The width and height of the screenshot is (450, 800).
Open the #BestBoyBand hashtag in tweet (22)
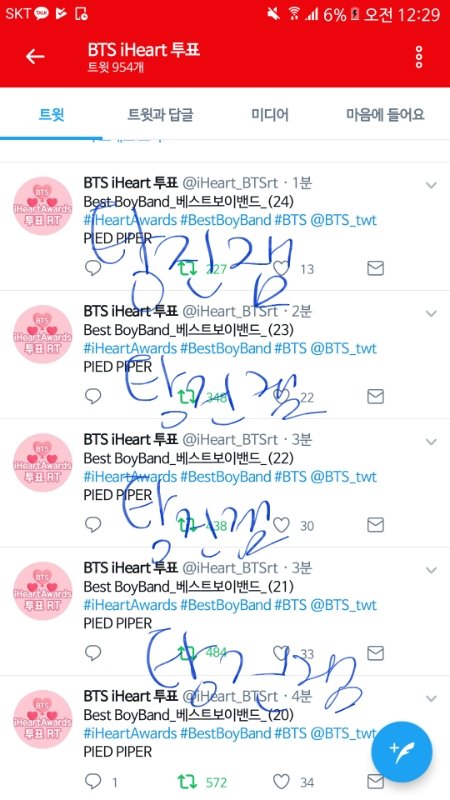226,477
